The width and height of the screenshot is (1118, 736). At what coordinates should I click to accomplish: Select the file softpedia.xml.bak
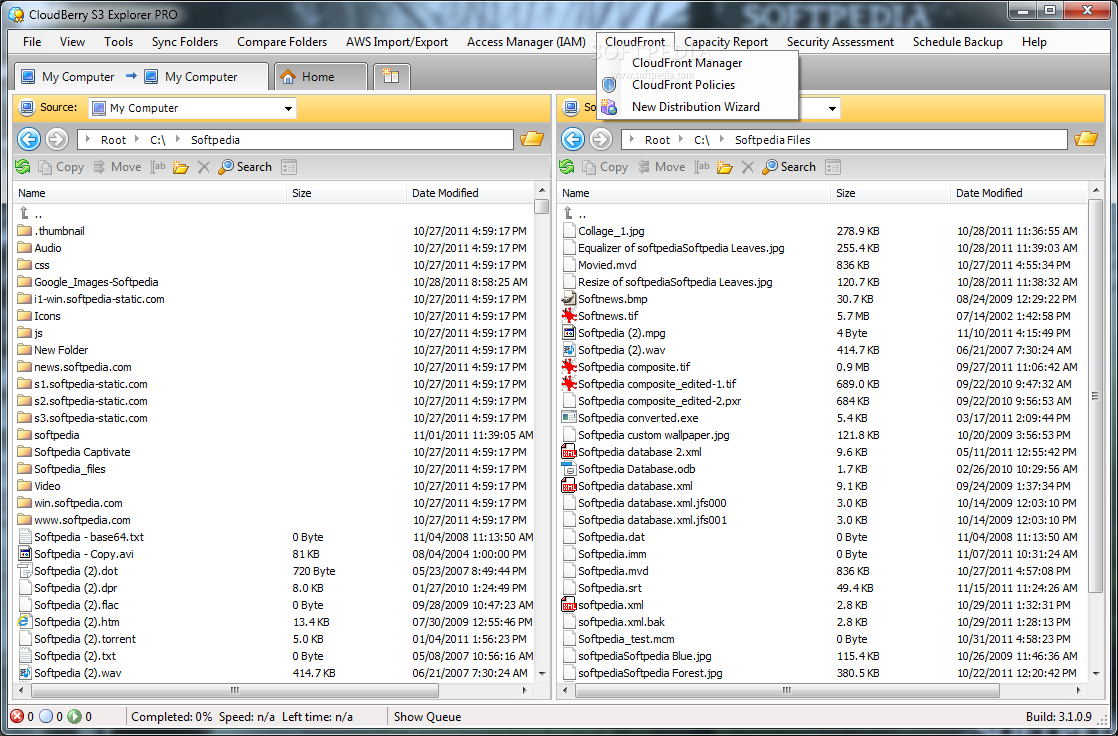tap(621, 621)
